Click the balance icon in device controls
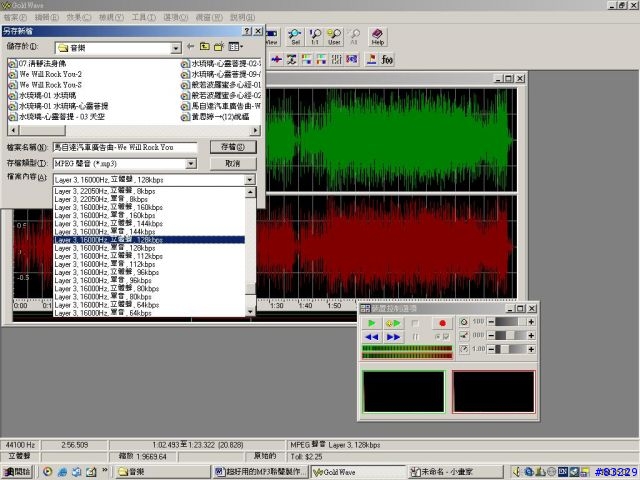The height and width of the screenshot is (480, 640). tap(464, 336)
